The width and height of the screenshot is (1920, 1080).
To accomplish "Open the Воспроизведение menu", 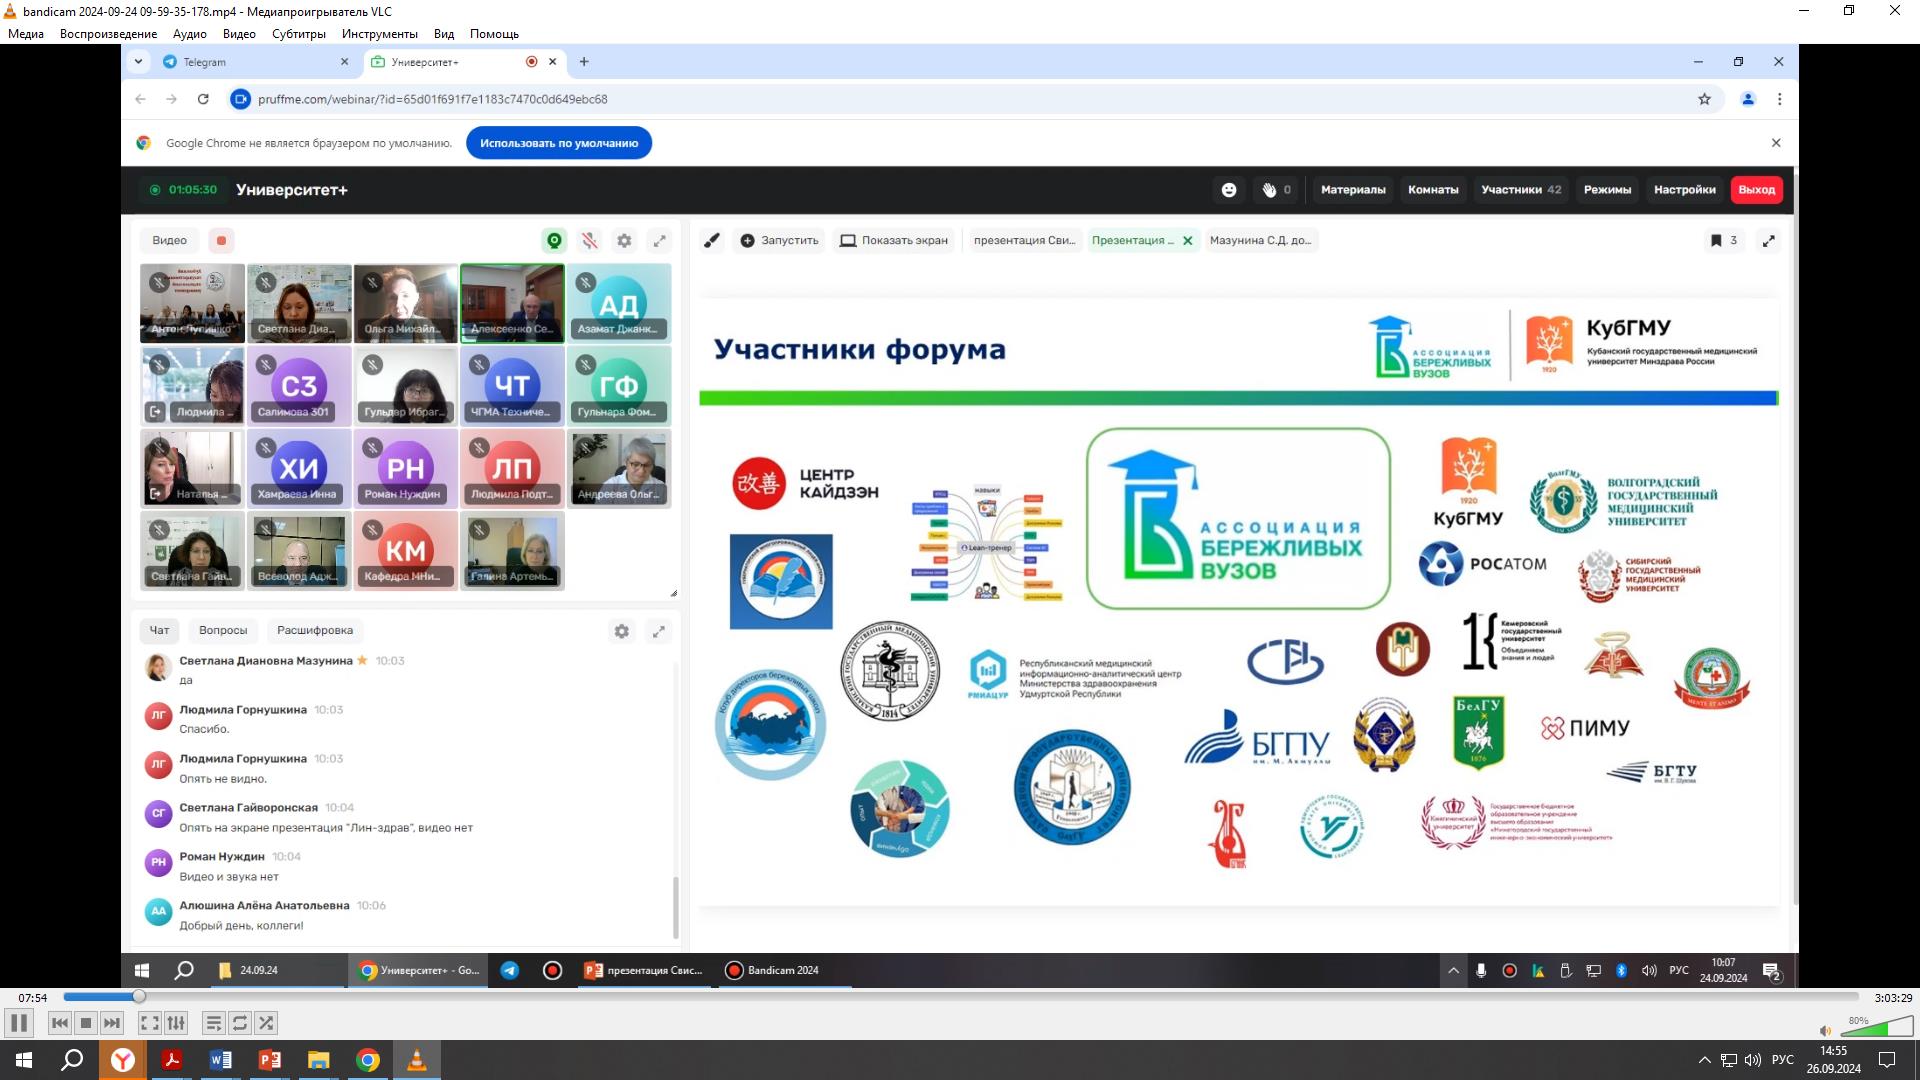I will pos(108,33).
